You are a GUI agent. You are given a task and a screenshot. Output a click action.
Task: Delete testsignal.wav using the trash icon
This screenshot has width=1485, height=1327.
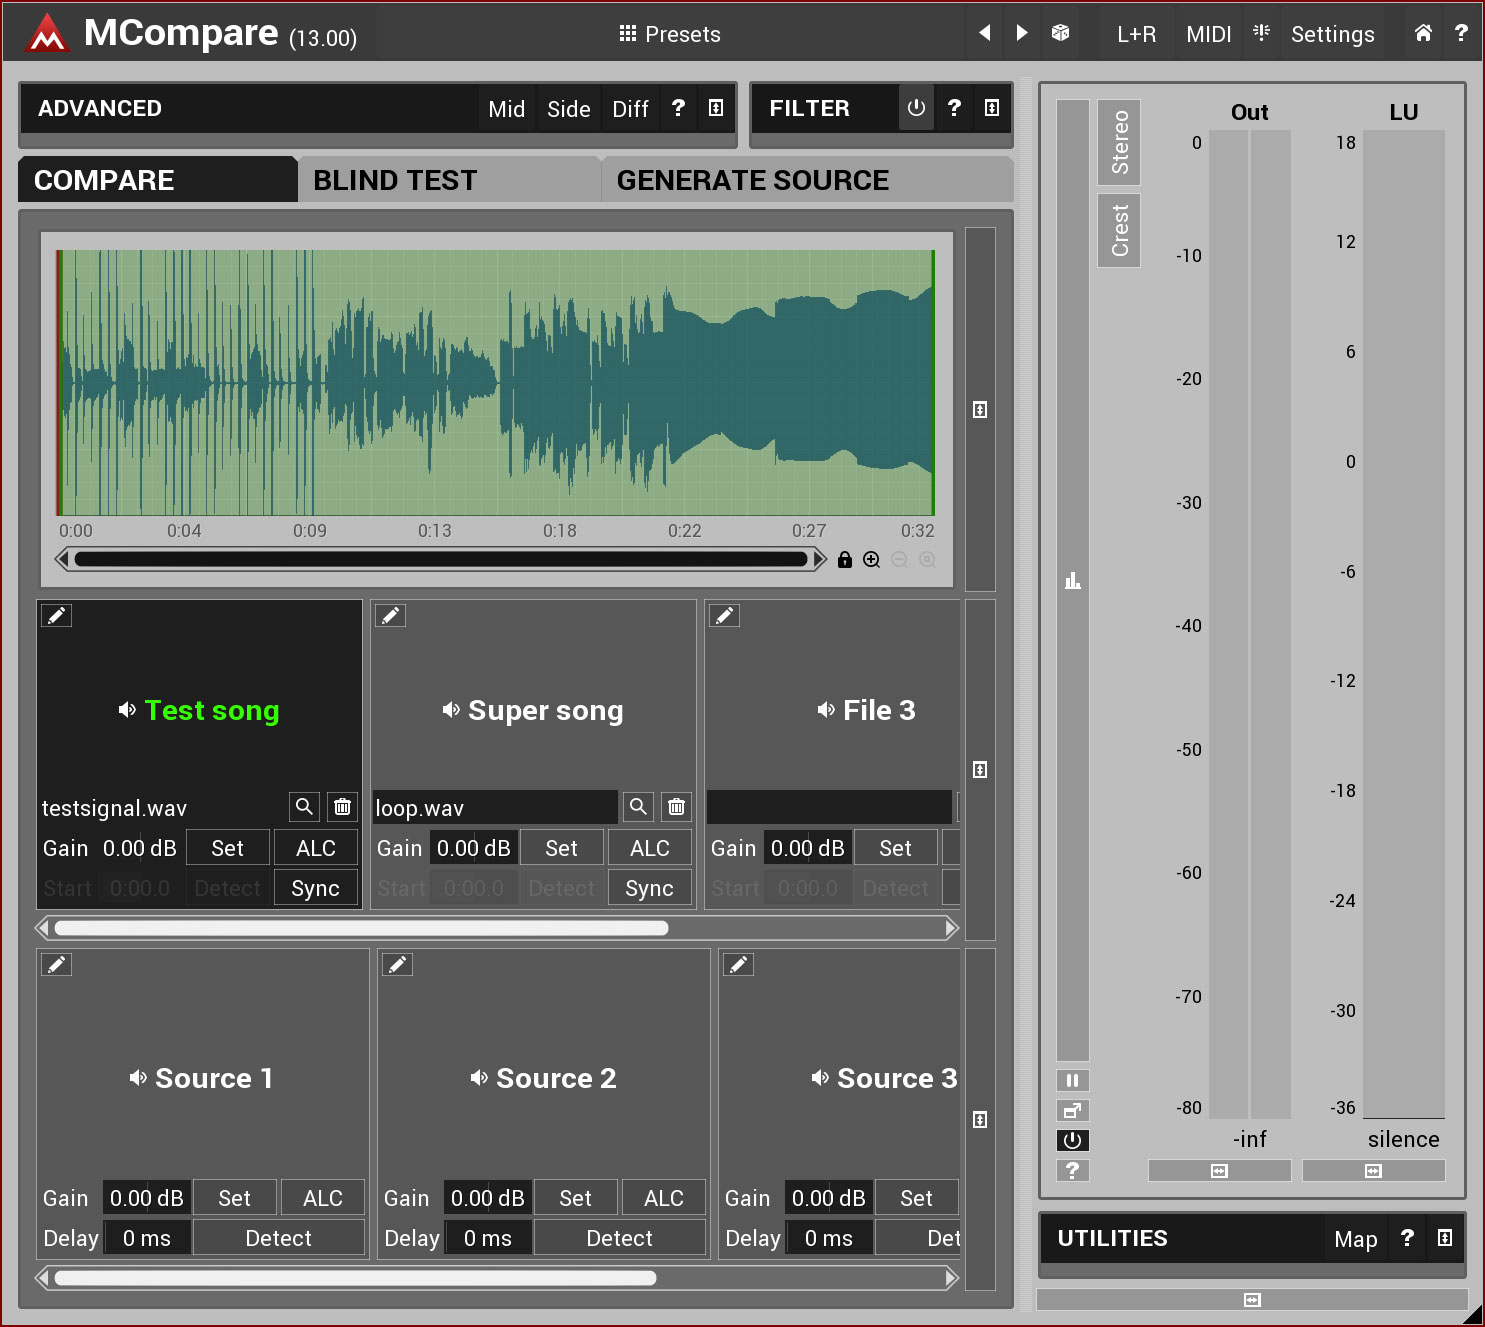click(x=342, y=807)
